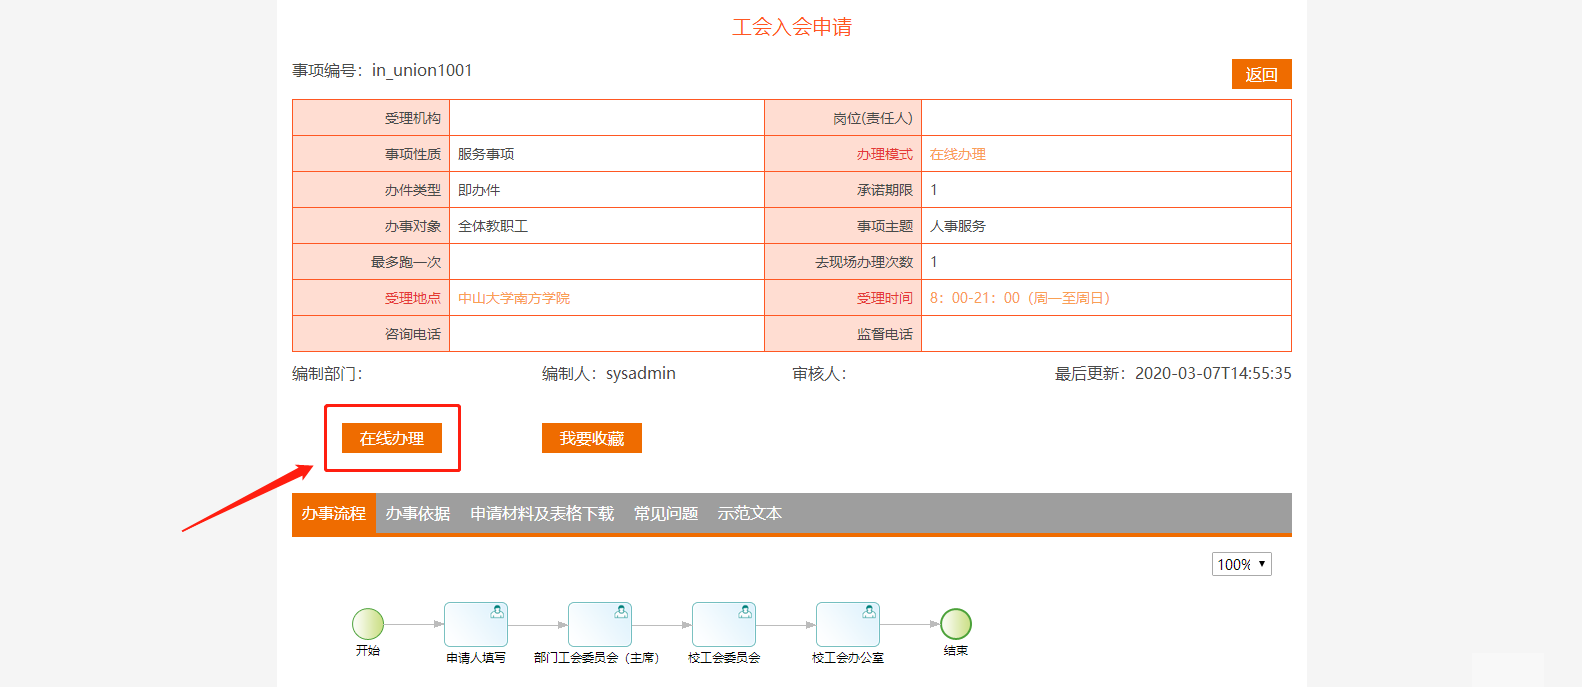This screenshot has height=687, width=1582.
Task: Click the 校工会办公室 workflow task node
Action: 848,625
